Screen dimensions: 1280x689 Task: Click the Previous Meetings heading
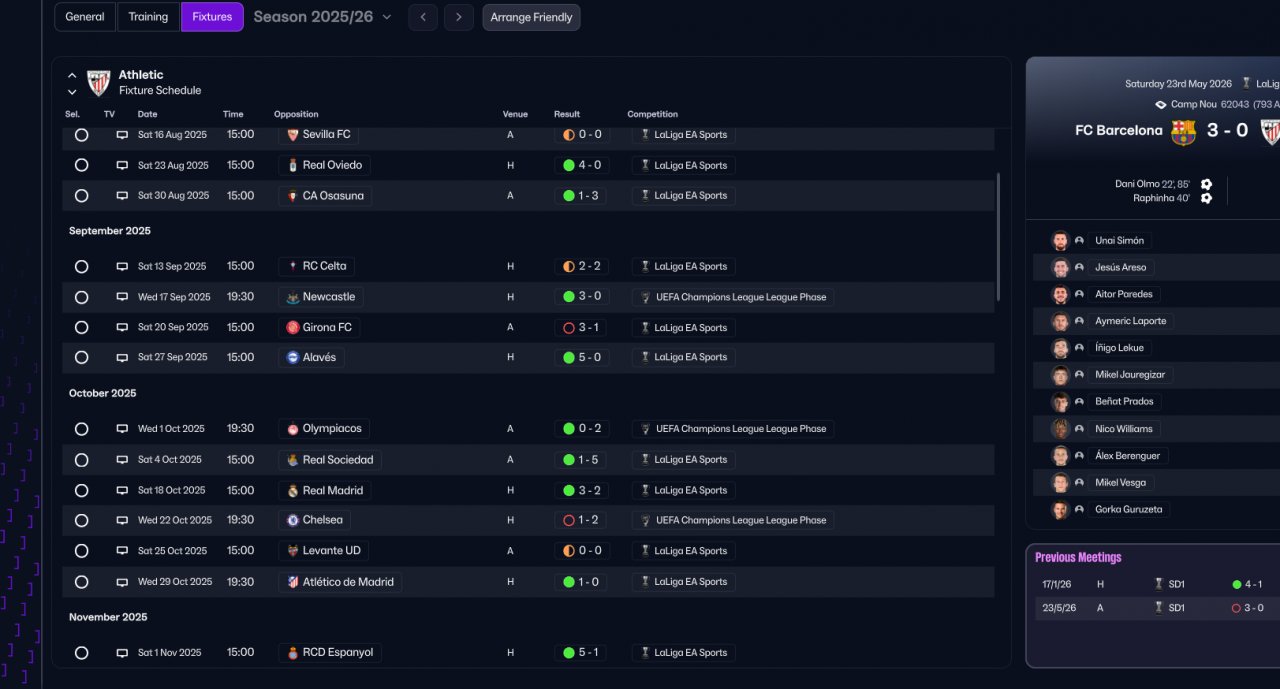click(x=1078, y=558)
